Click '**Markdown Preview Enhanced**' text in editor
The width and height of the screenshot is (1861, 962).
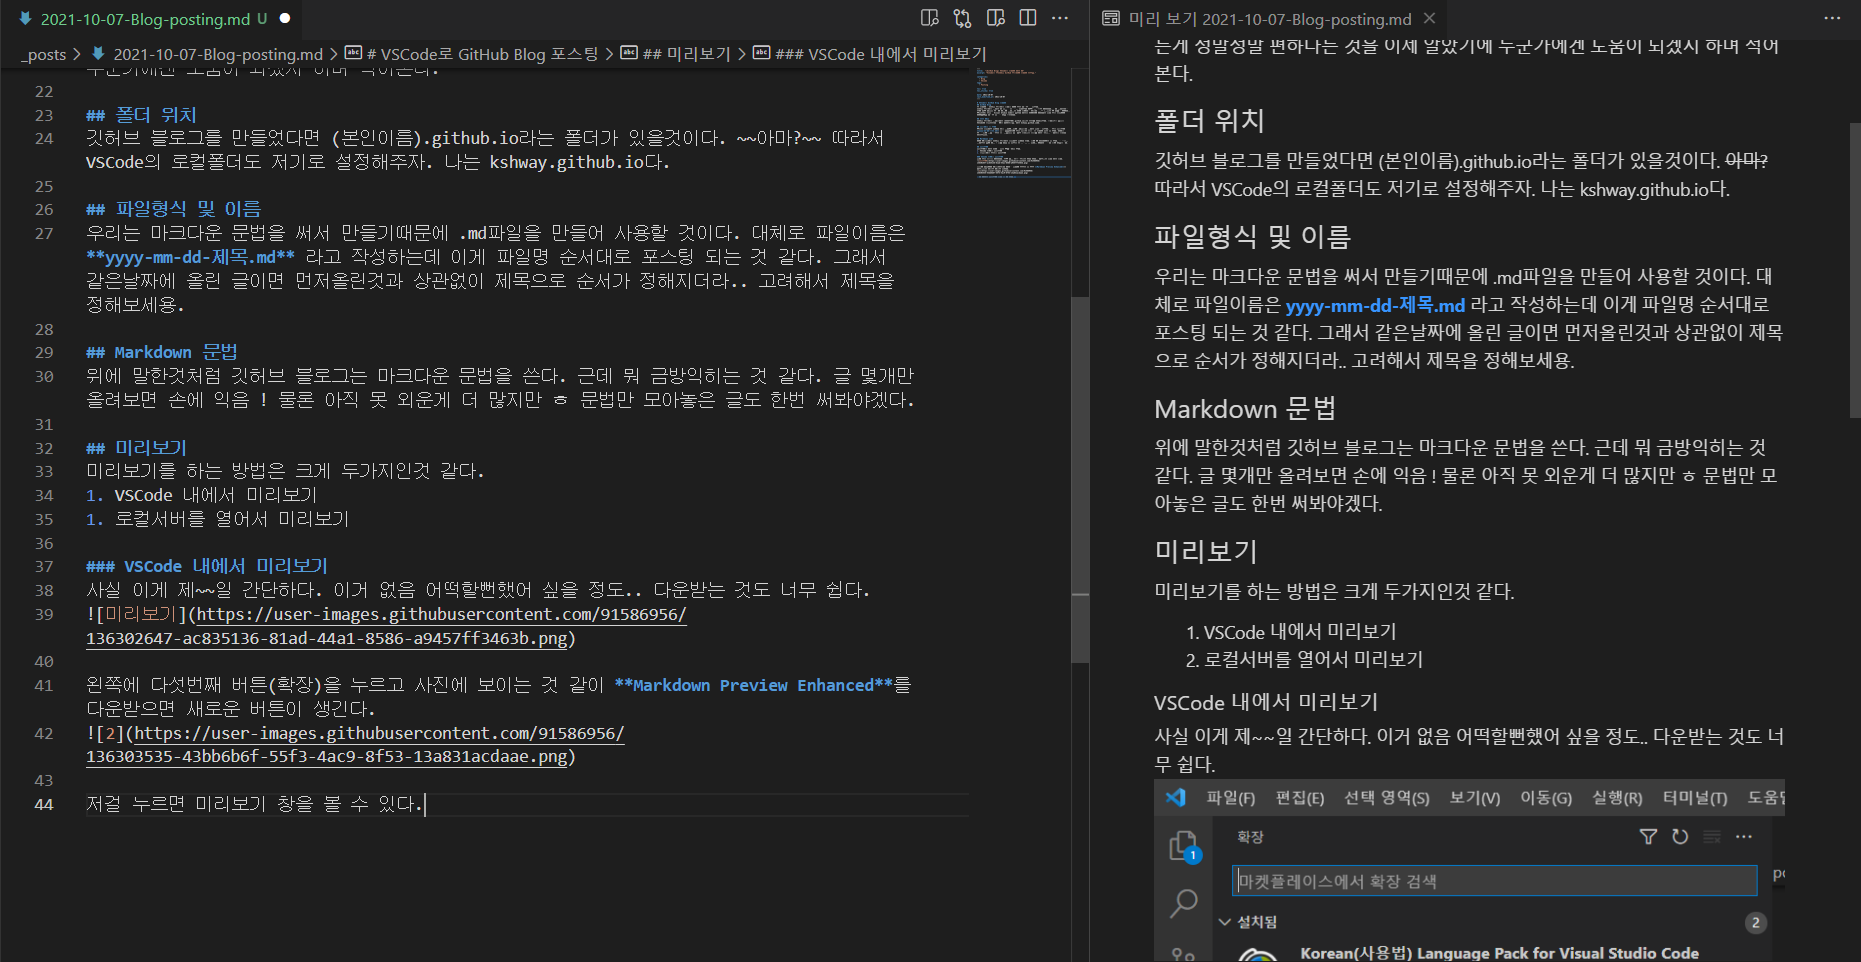click(754, 685)
